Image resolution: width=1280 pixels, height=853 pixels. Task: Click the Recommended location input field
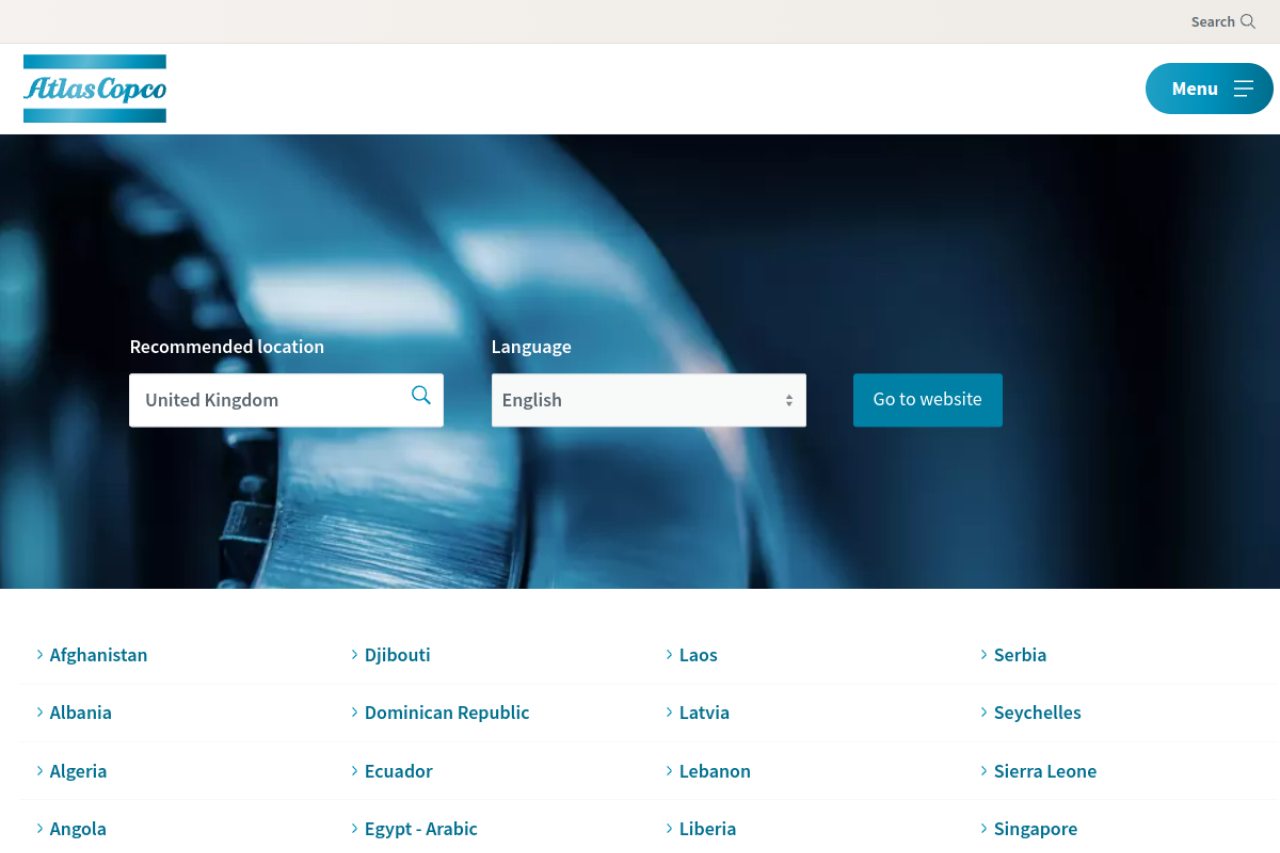(270, 400)
